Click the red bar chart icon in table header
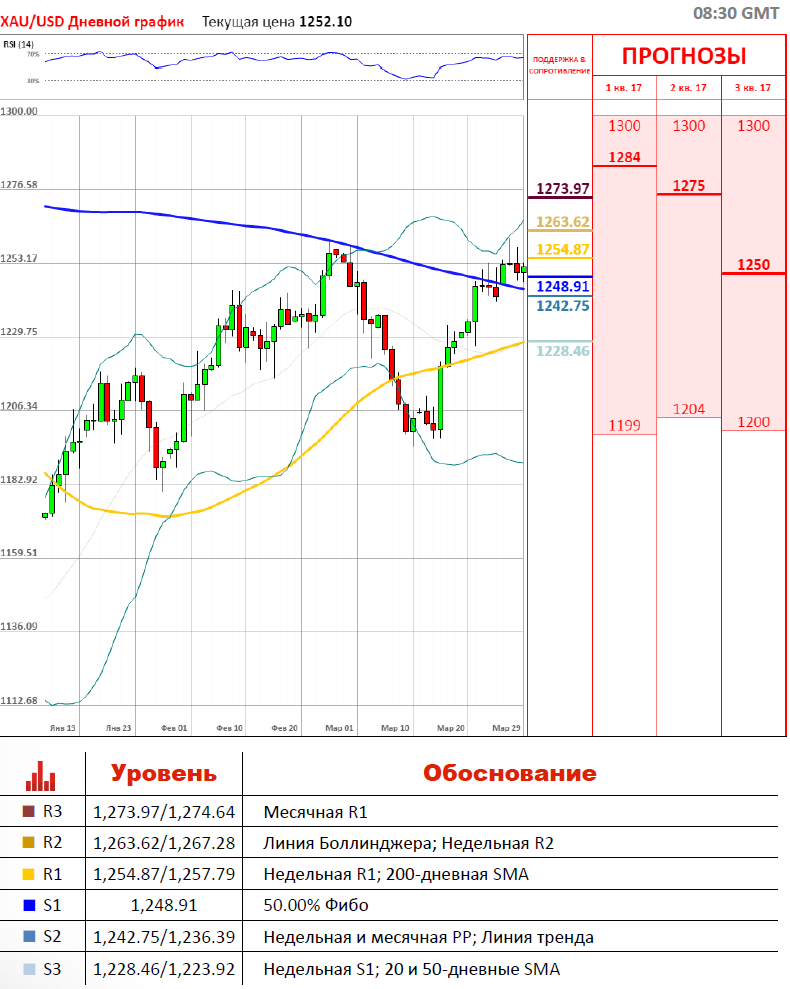 point(41,775)
